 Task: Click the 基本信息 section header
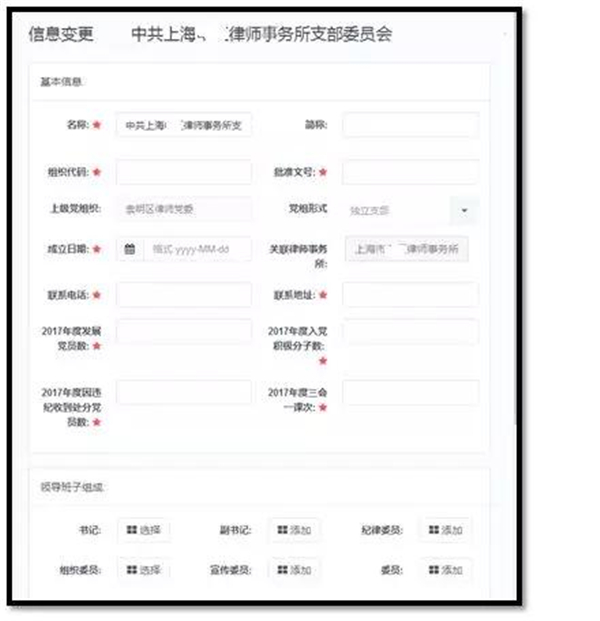tap(61, 82)
